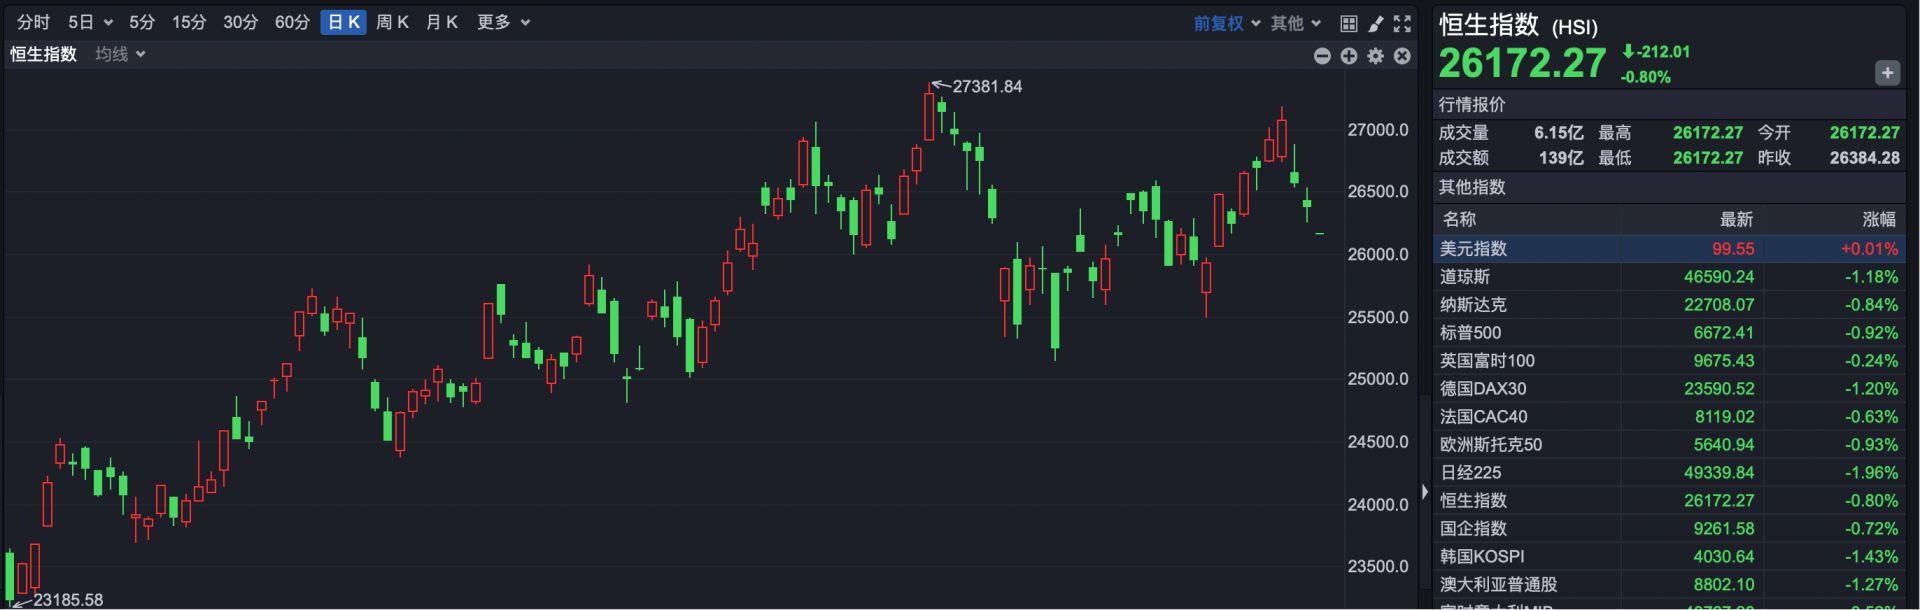Collapse the side panel with arrow handle
Image resolution: width=1920 pixels, height=610 pixels.
click(x=1424, y=491)
